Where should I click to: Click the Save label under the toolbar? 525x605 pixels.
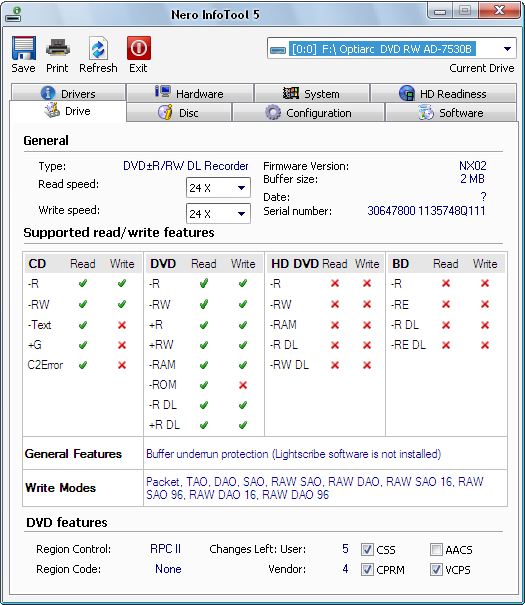click(24, 68)
